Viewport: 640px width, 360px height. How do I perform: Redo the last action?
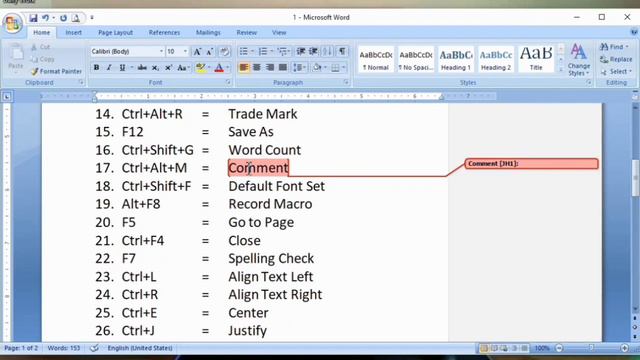(63, 18)
